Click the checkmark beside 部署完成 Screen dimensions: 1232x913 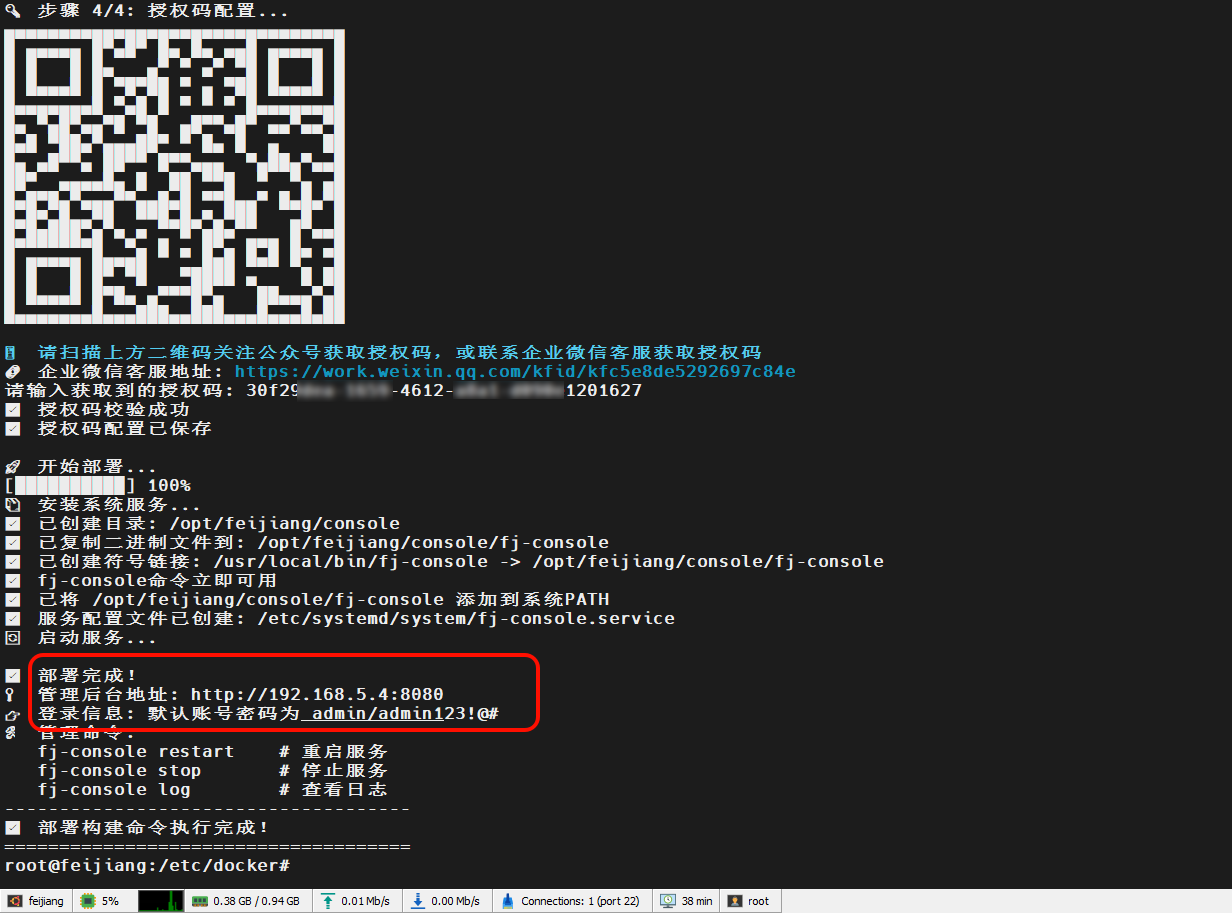pyautogui.click(x=12, y=676)
